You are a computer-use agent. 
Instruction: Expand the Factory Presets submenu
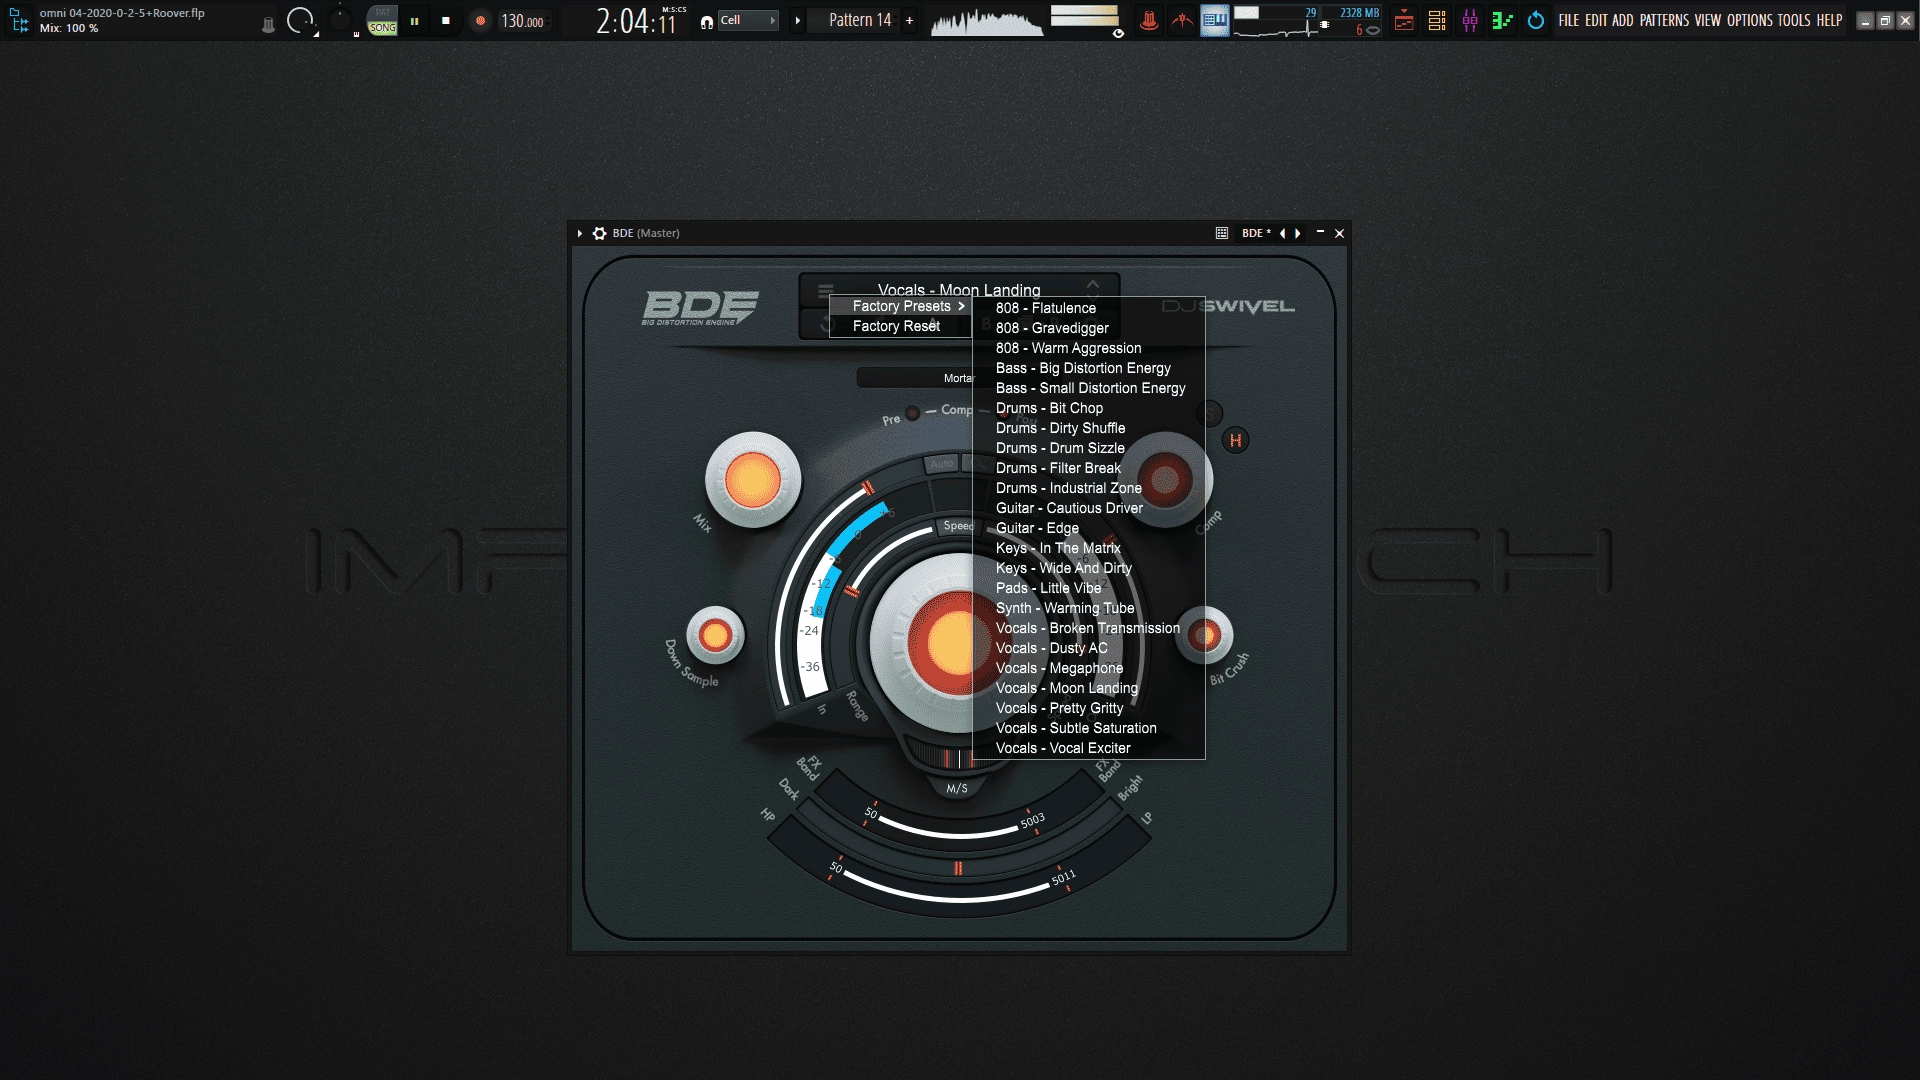[900, 306]
